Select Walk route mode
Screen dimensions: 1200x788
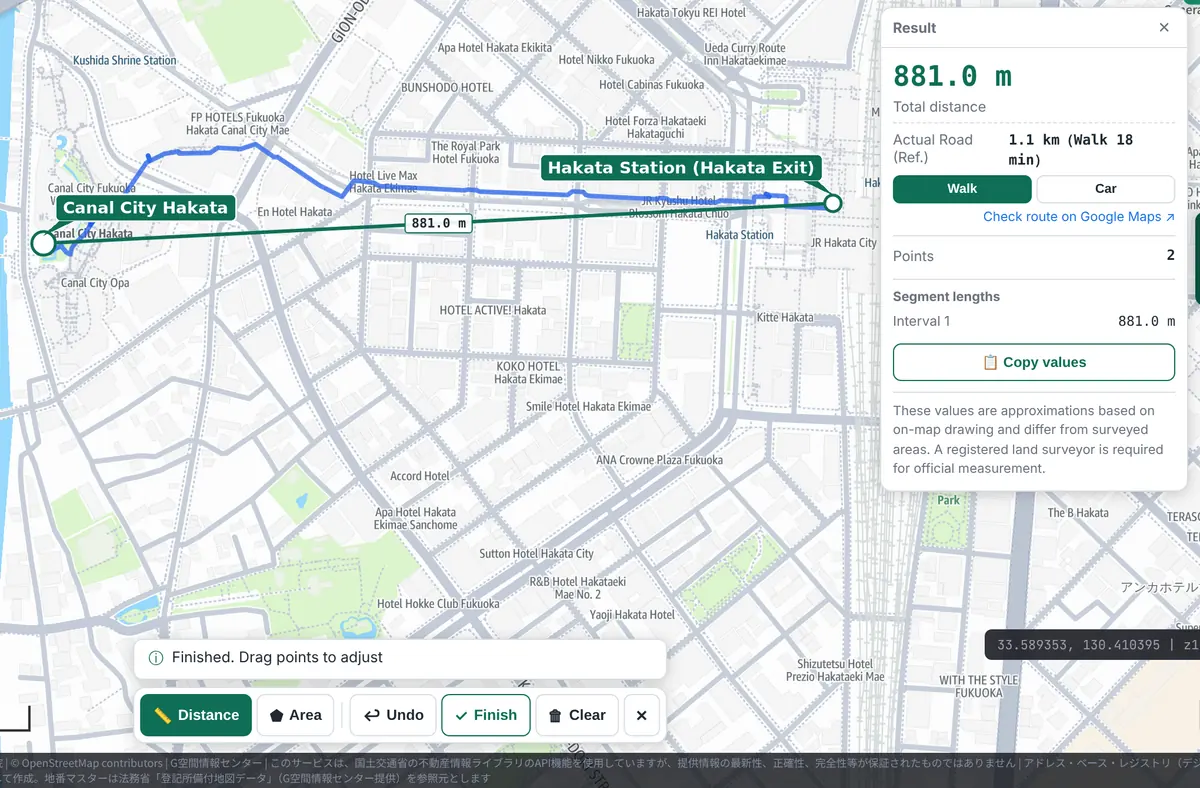[962, 189]
